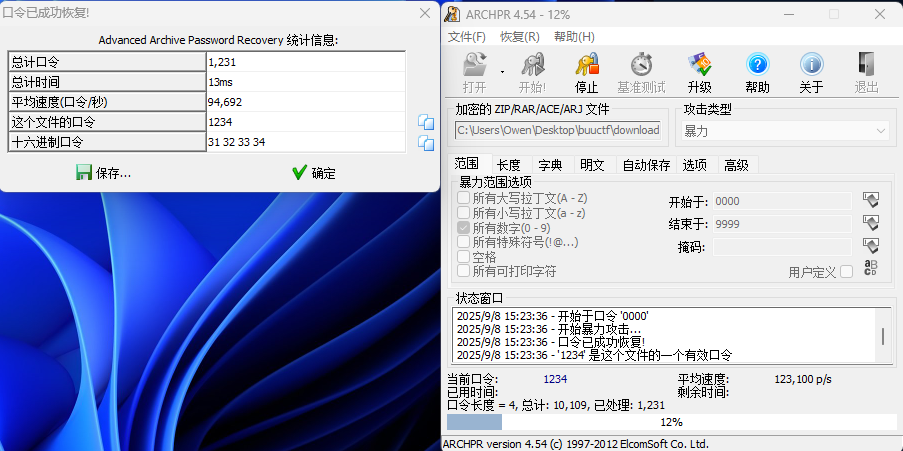Viewport: 903px width, 451px height.
Task: Click the Open (打开) toolbar icon
Action: [475, 65]
